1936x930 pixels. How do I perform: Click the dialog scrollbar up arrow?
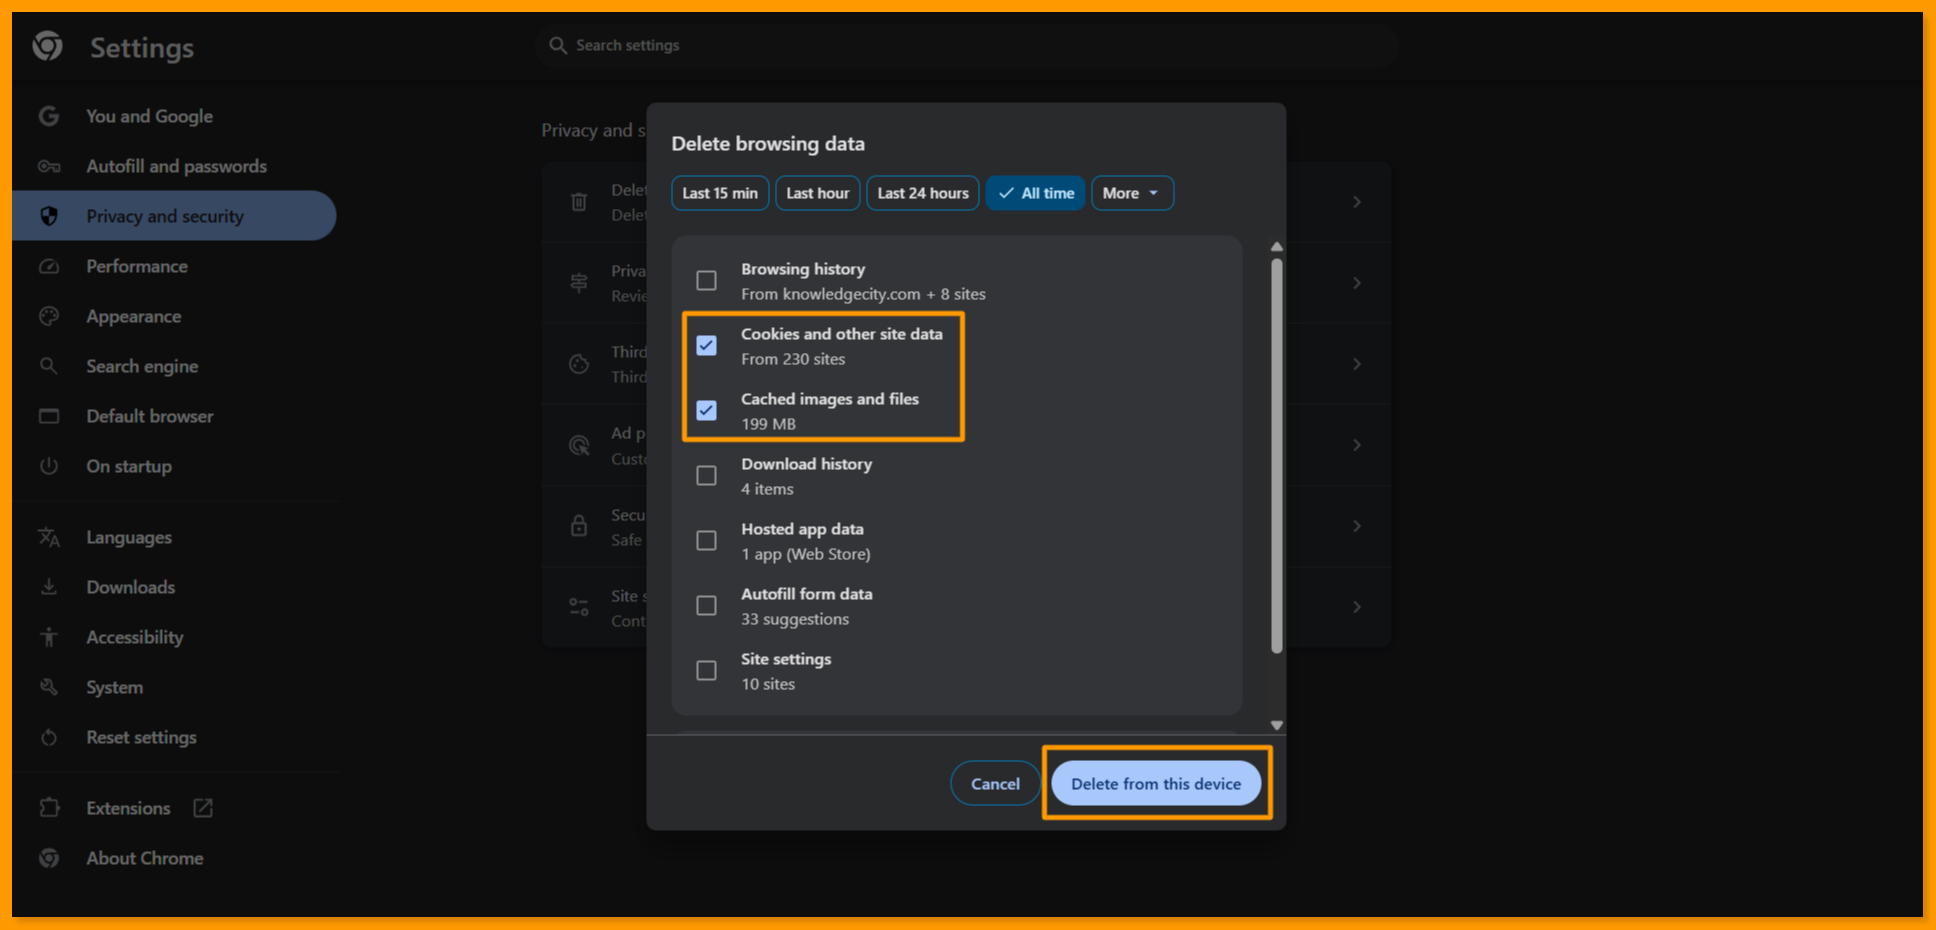click(1277, 246)
